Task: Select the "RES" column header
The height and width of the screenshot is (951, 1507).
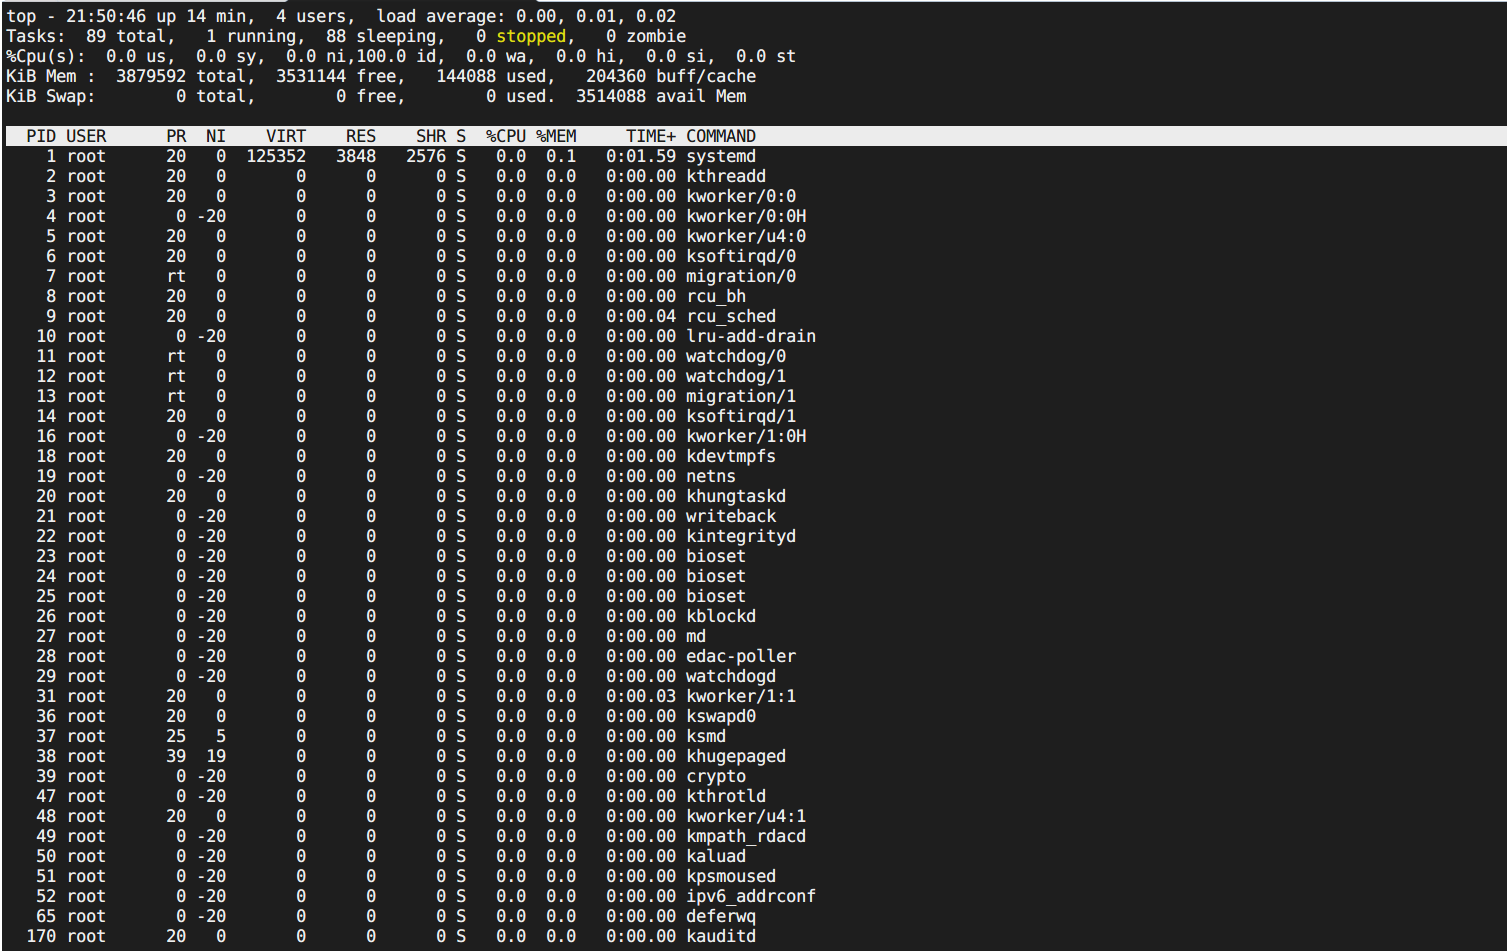Action: (x=361, y=136)
